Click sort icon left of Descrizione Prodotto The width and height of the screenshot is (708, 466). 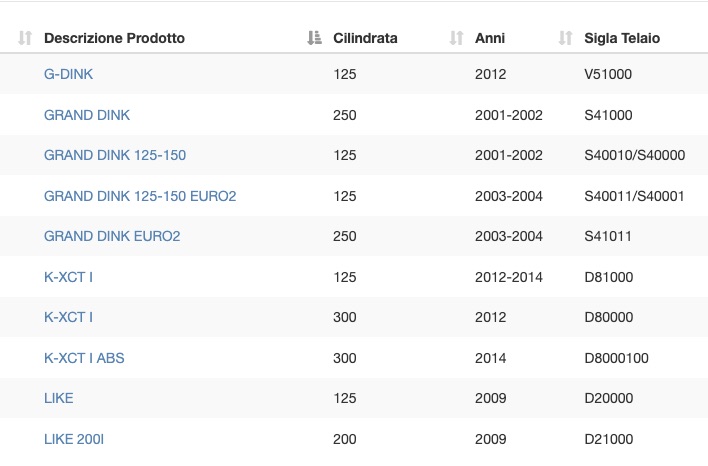(25, 38)
